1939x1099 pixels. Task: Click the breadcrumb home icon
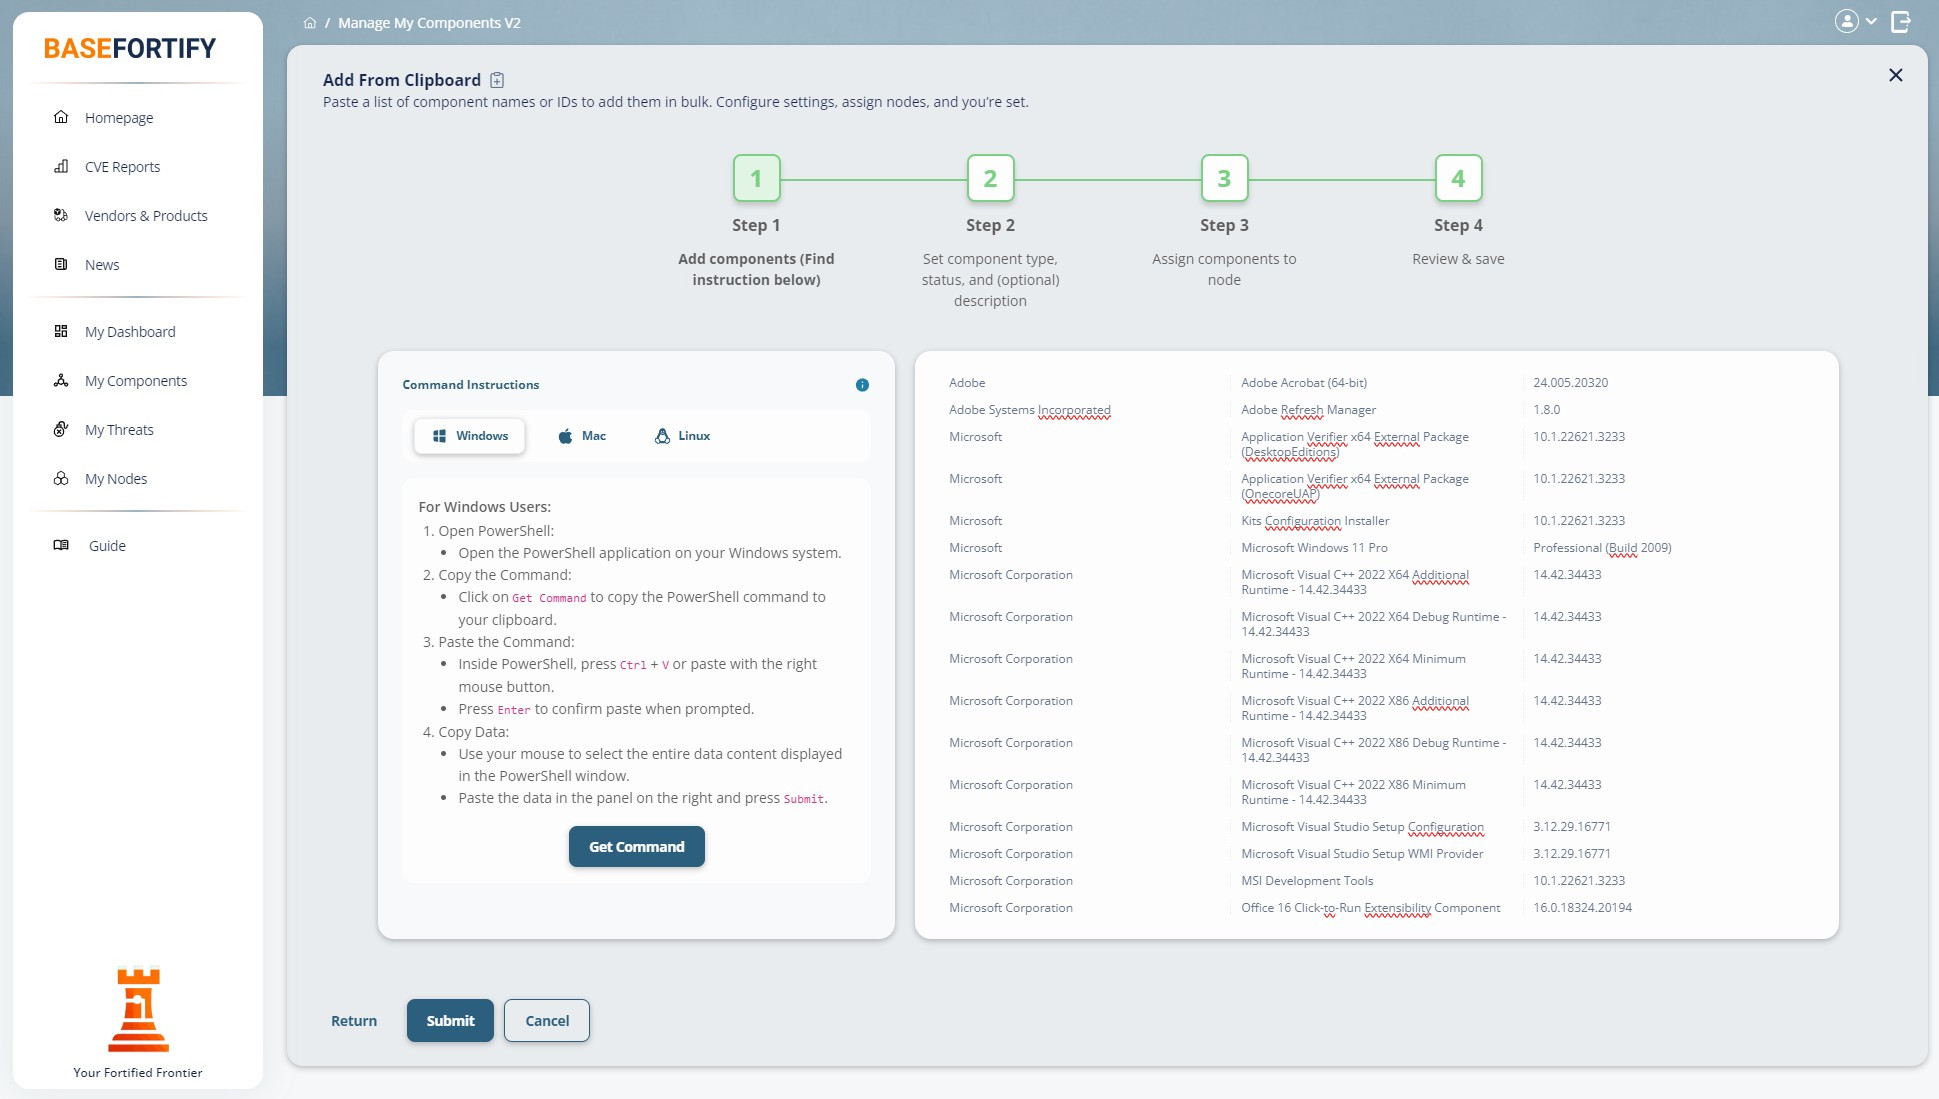tap(310, 23)
